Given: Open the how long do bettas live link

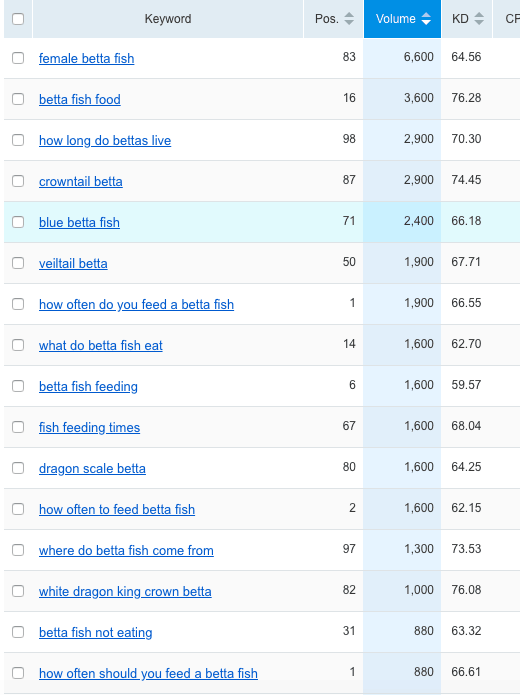Looking at the screenshot, I should point(105,141).
